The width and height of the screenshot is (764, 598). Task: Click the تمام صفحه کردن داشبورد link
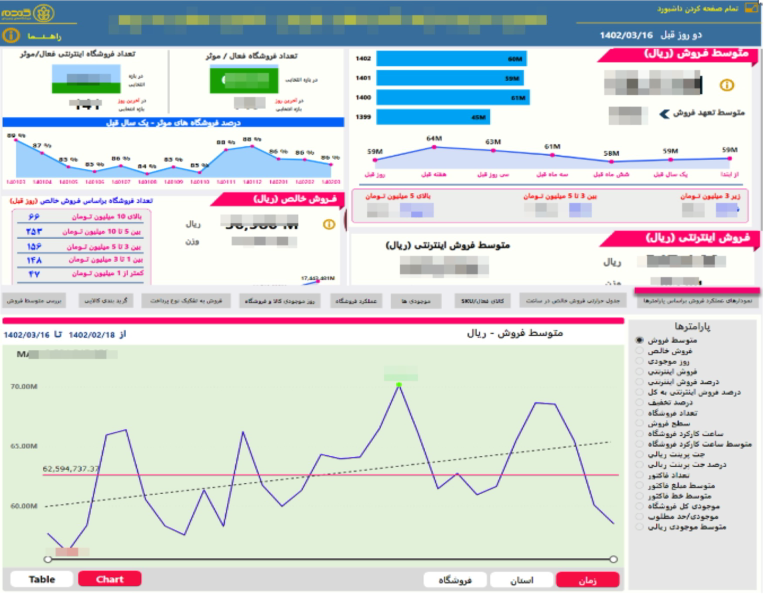point(697,8)
